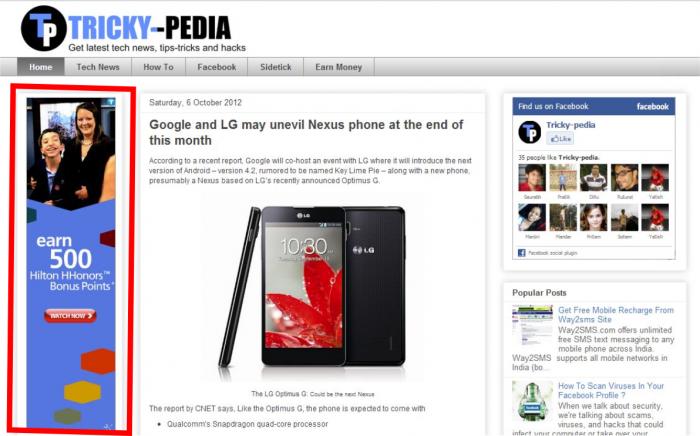Select the Sidetick menu item

275,67
